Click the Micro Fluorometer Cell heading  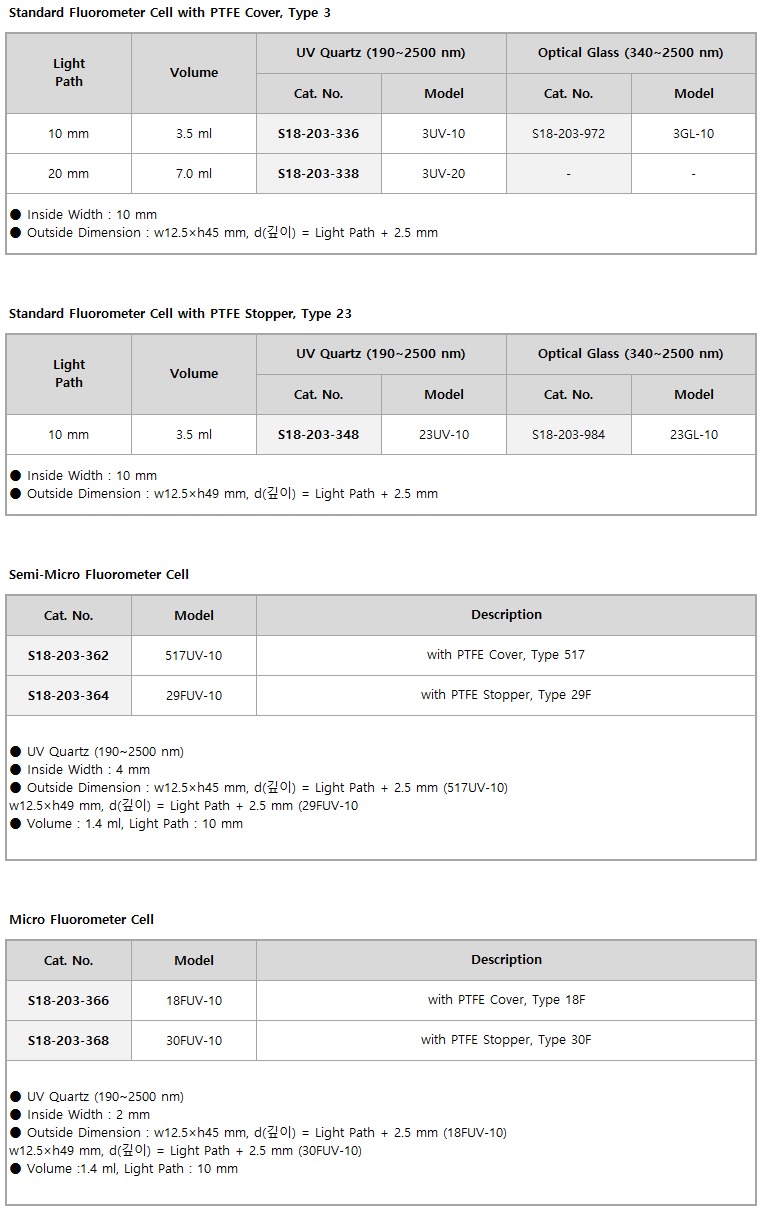point(82,919)
